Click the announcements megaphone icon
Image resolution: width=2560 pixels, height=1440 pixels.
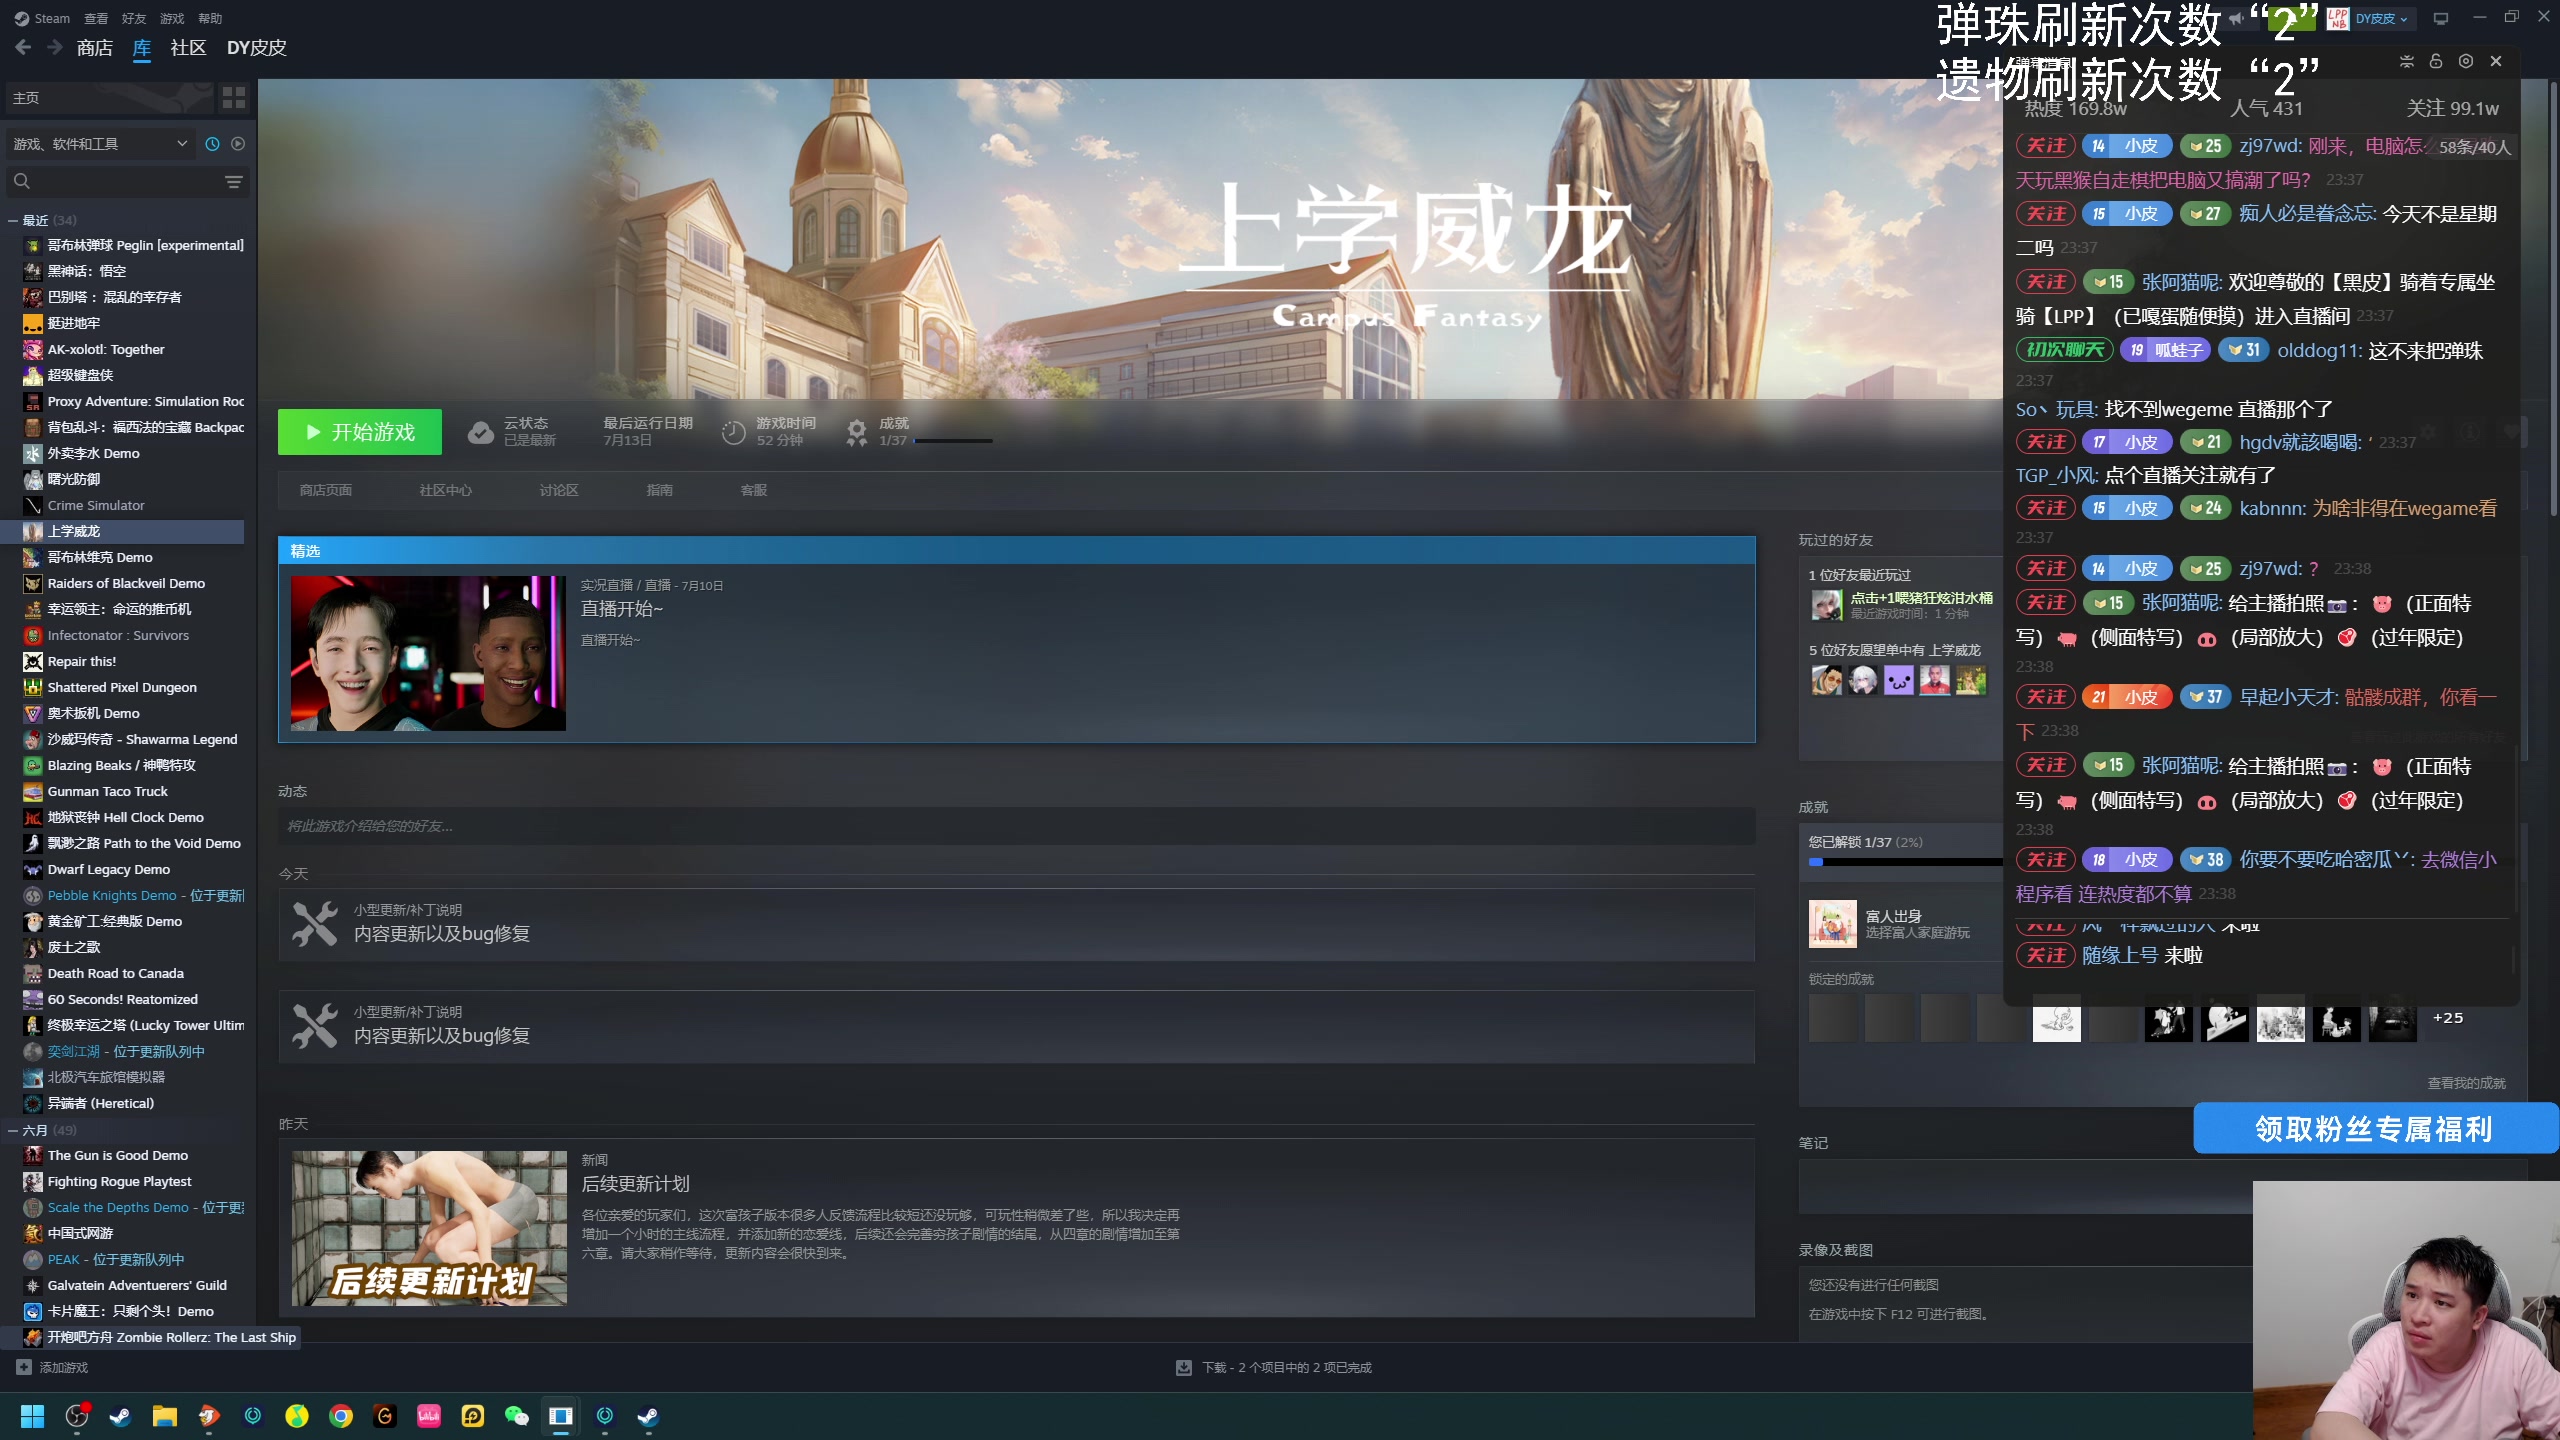2236,18
